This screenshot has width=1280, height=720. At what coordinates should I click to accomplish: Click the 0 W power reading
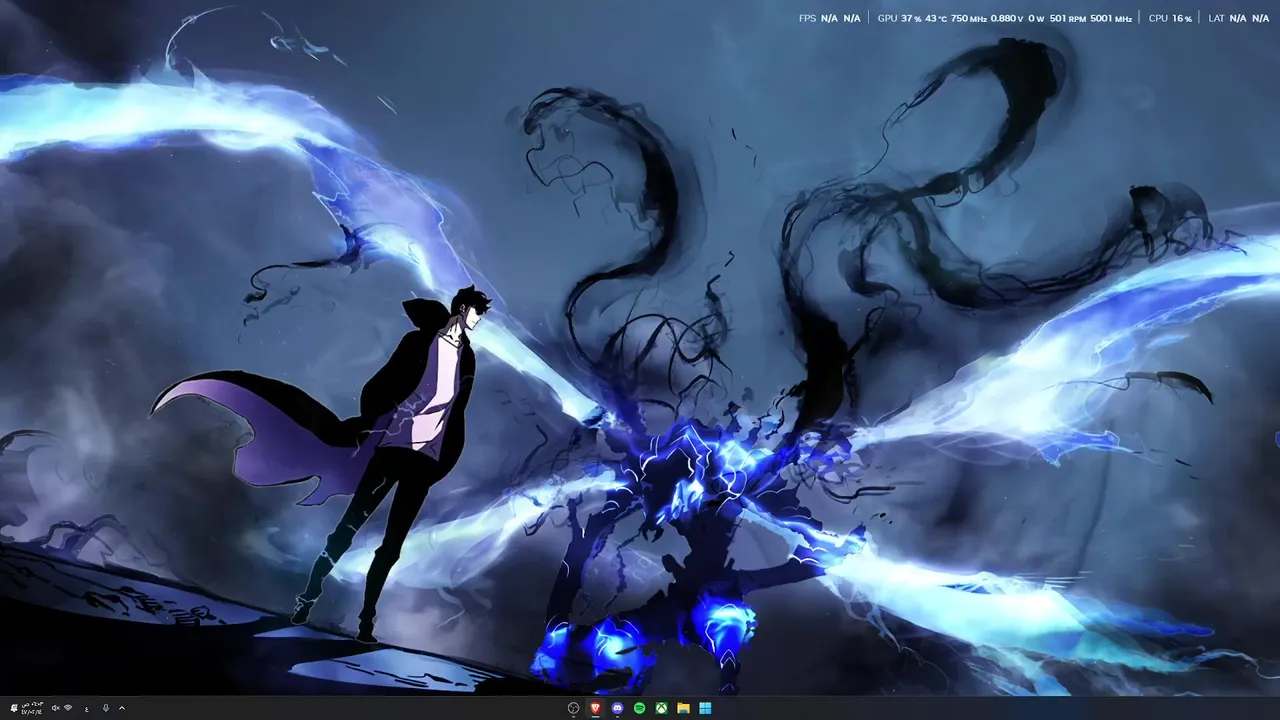(x=1037, y=18)
